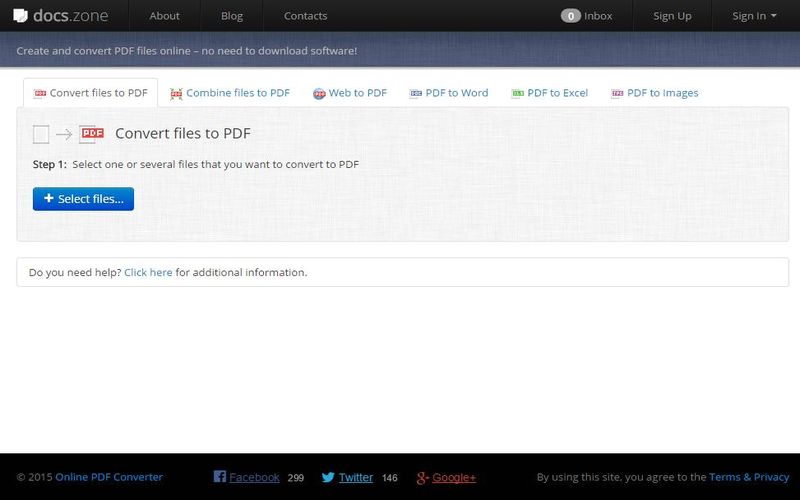This screenshot has height=500, width=800.
Task: Open the Twitter text link
Action: (356, 478)
